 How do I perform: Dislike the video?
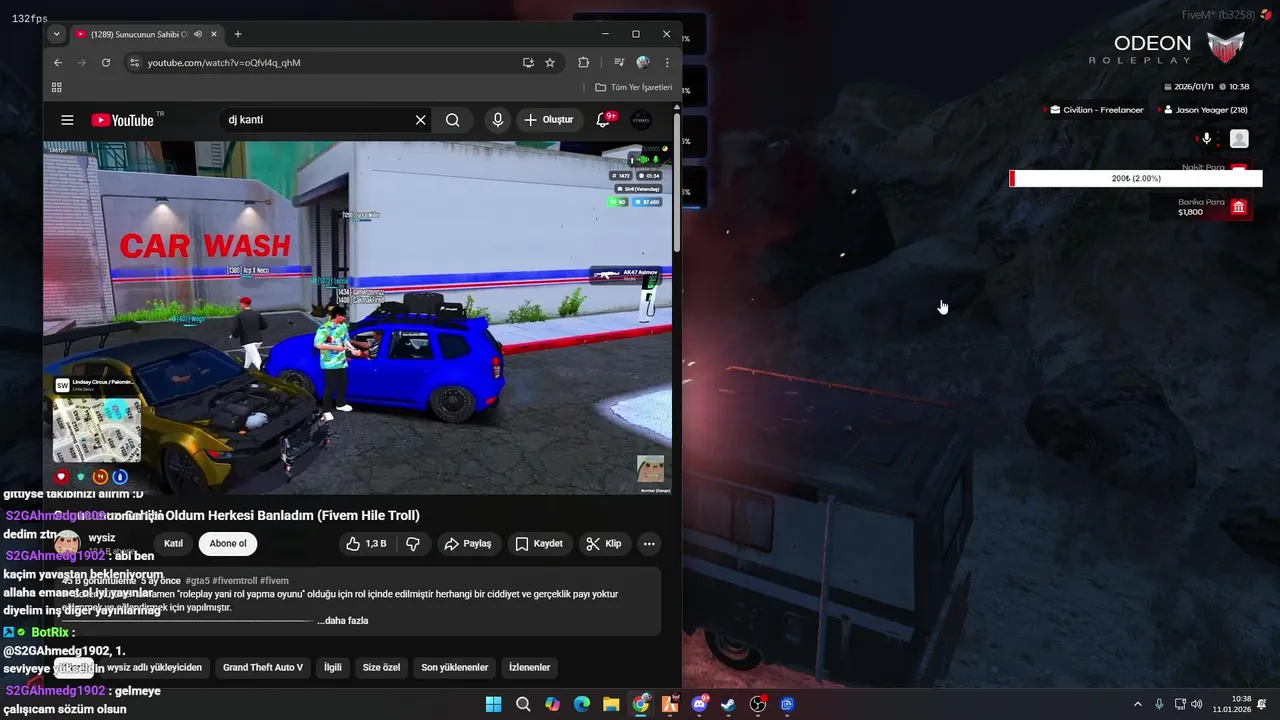click(x=413, y=544)
